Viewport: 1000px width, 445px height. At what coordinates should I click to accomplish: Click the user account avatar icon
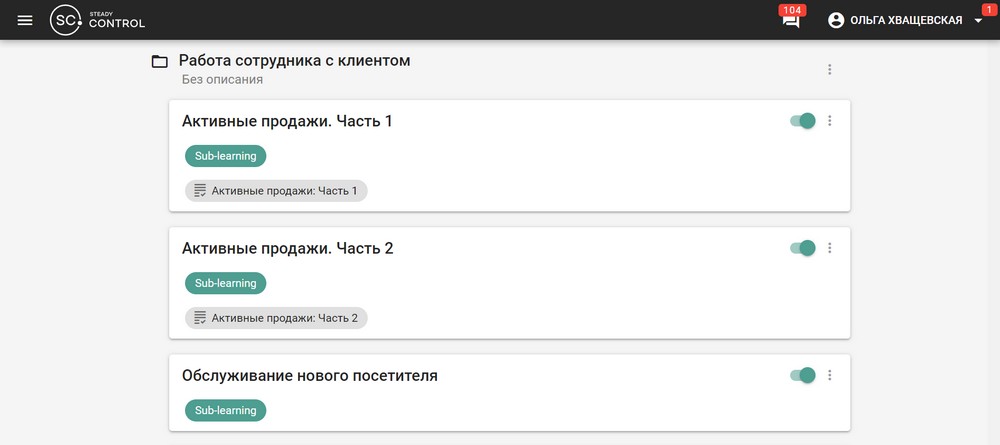[x=836, y=20]
